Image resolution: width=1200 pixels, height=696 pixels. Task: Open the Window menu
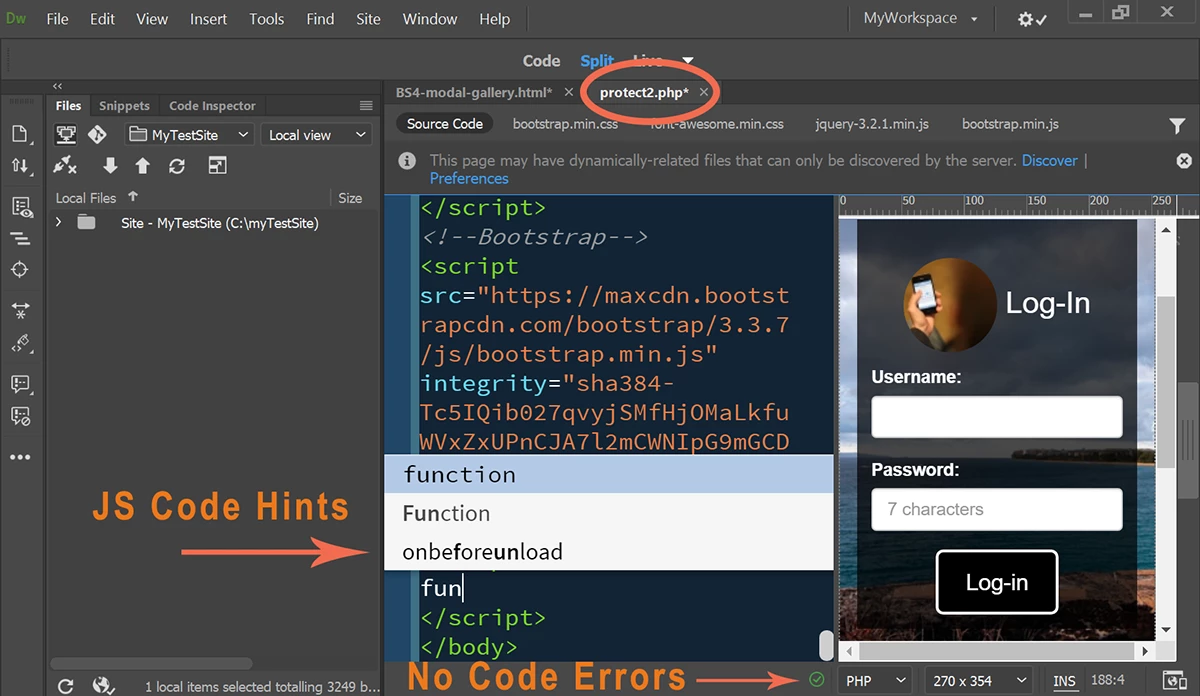430,19
